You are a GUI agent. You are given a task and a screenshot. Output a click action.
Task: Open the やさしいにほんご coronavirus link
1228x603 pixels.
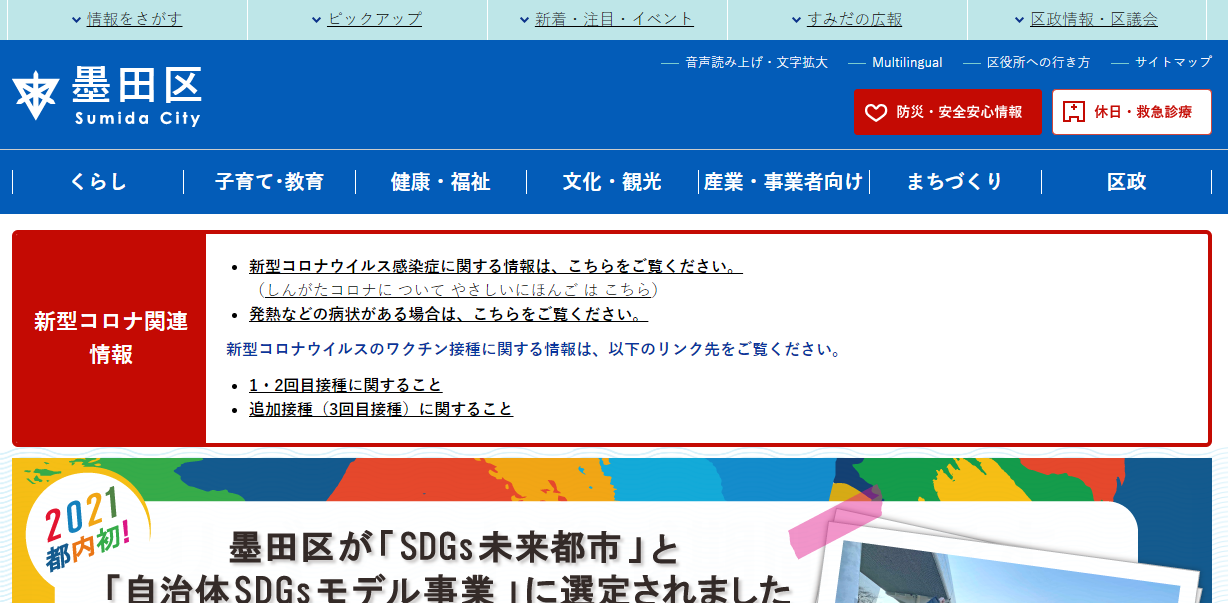tap(459, 290)
